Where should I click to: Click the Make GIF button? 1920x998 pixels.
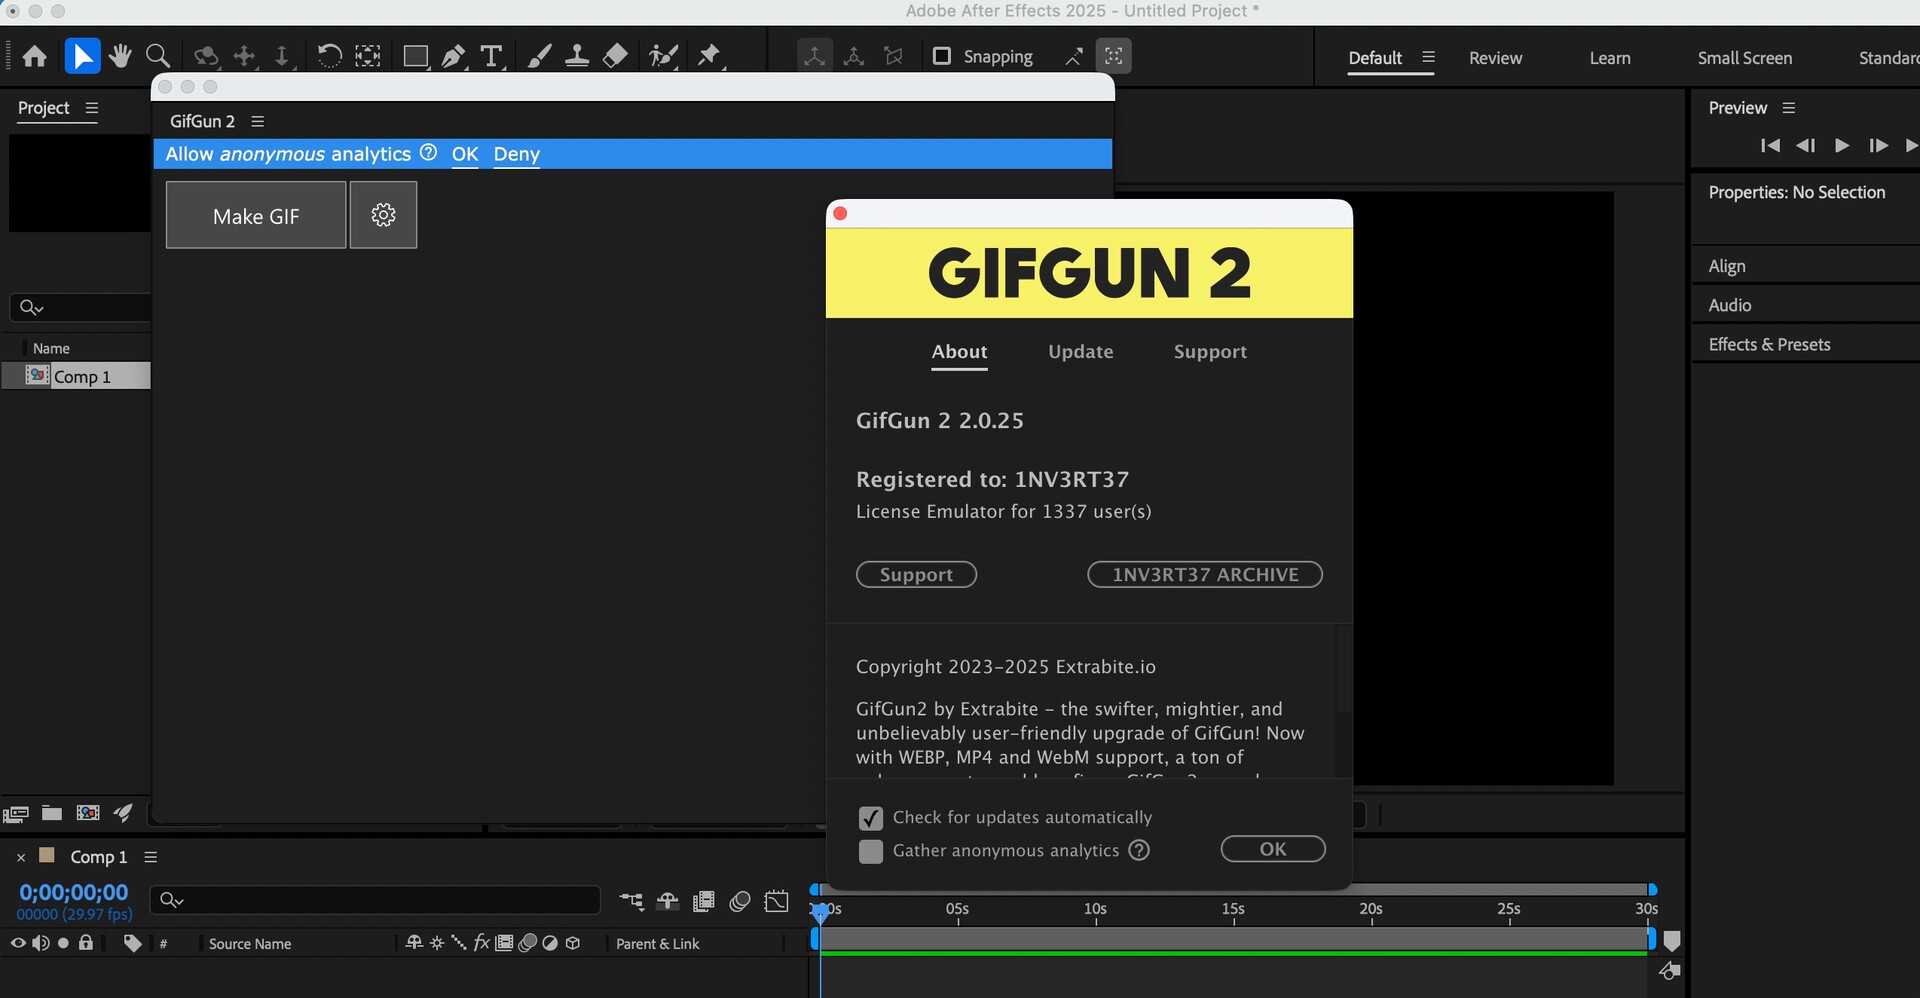tap(256, 216)
